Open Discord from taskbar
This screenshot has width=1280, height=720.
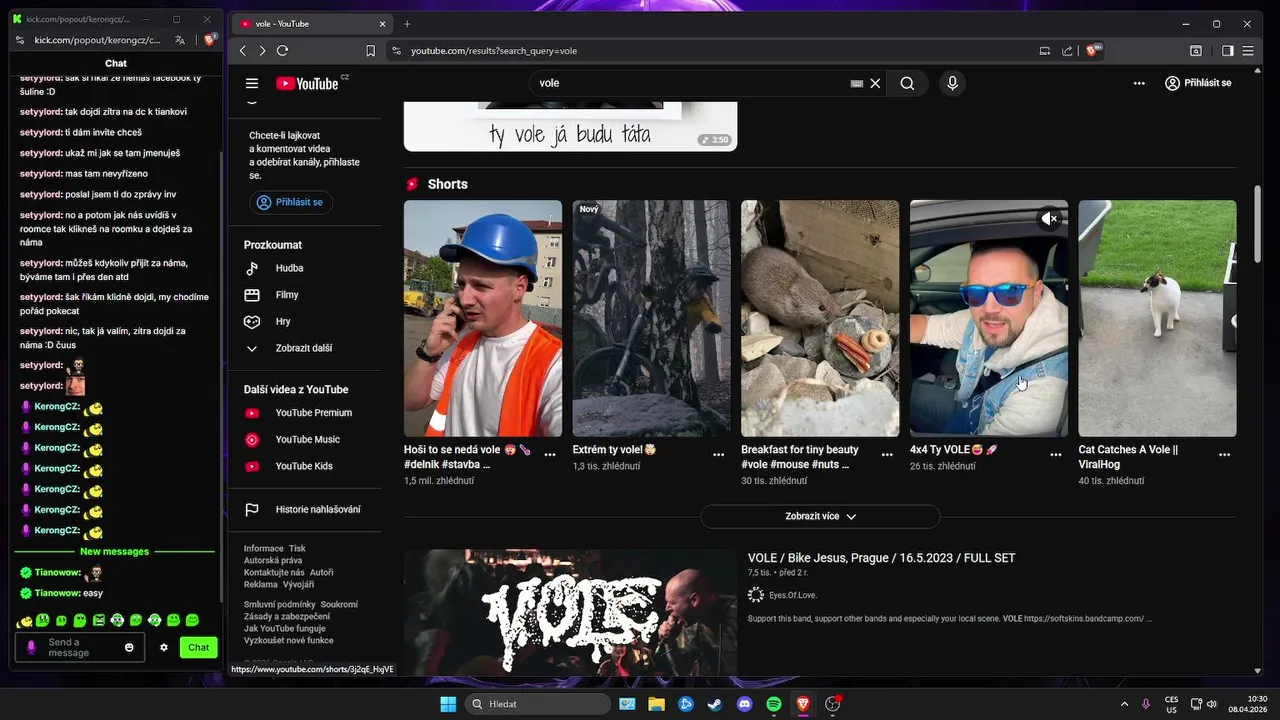click(744, 704)
